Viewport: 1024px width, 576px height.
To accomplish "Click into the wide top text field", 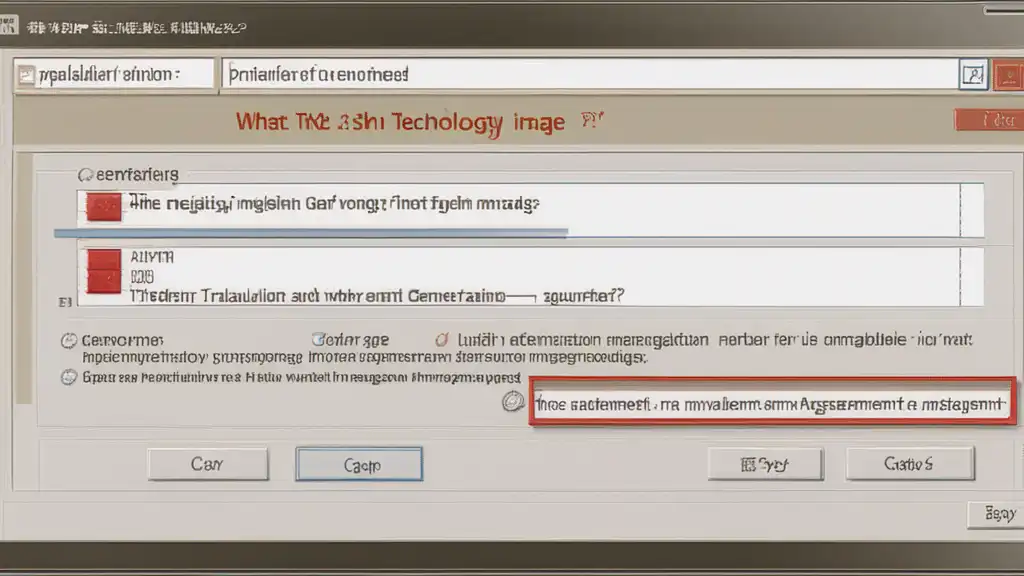I will coord(590,74).
